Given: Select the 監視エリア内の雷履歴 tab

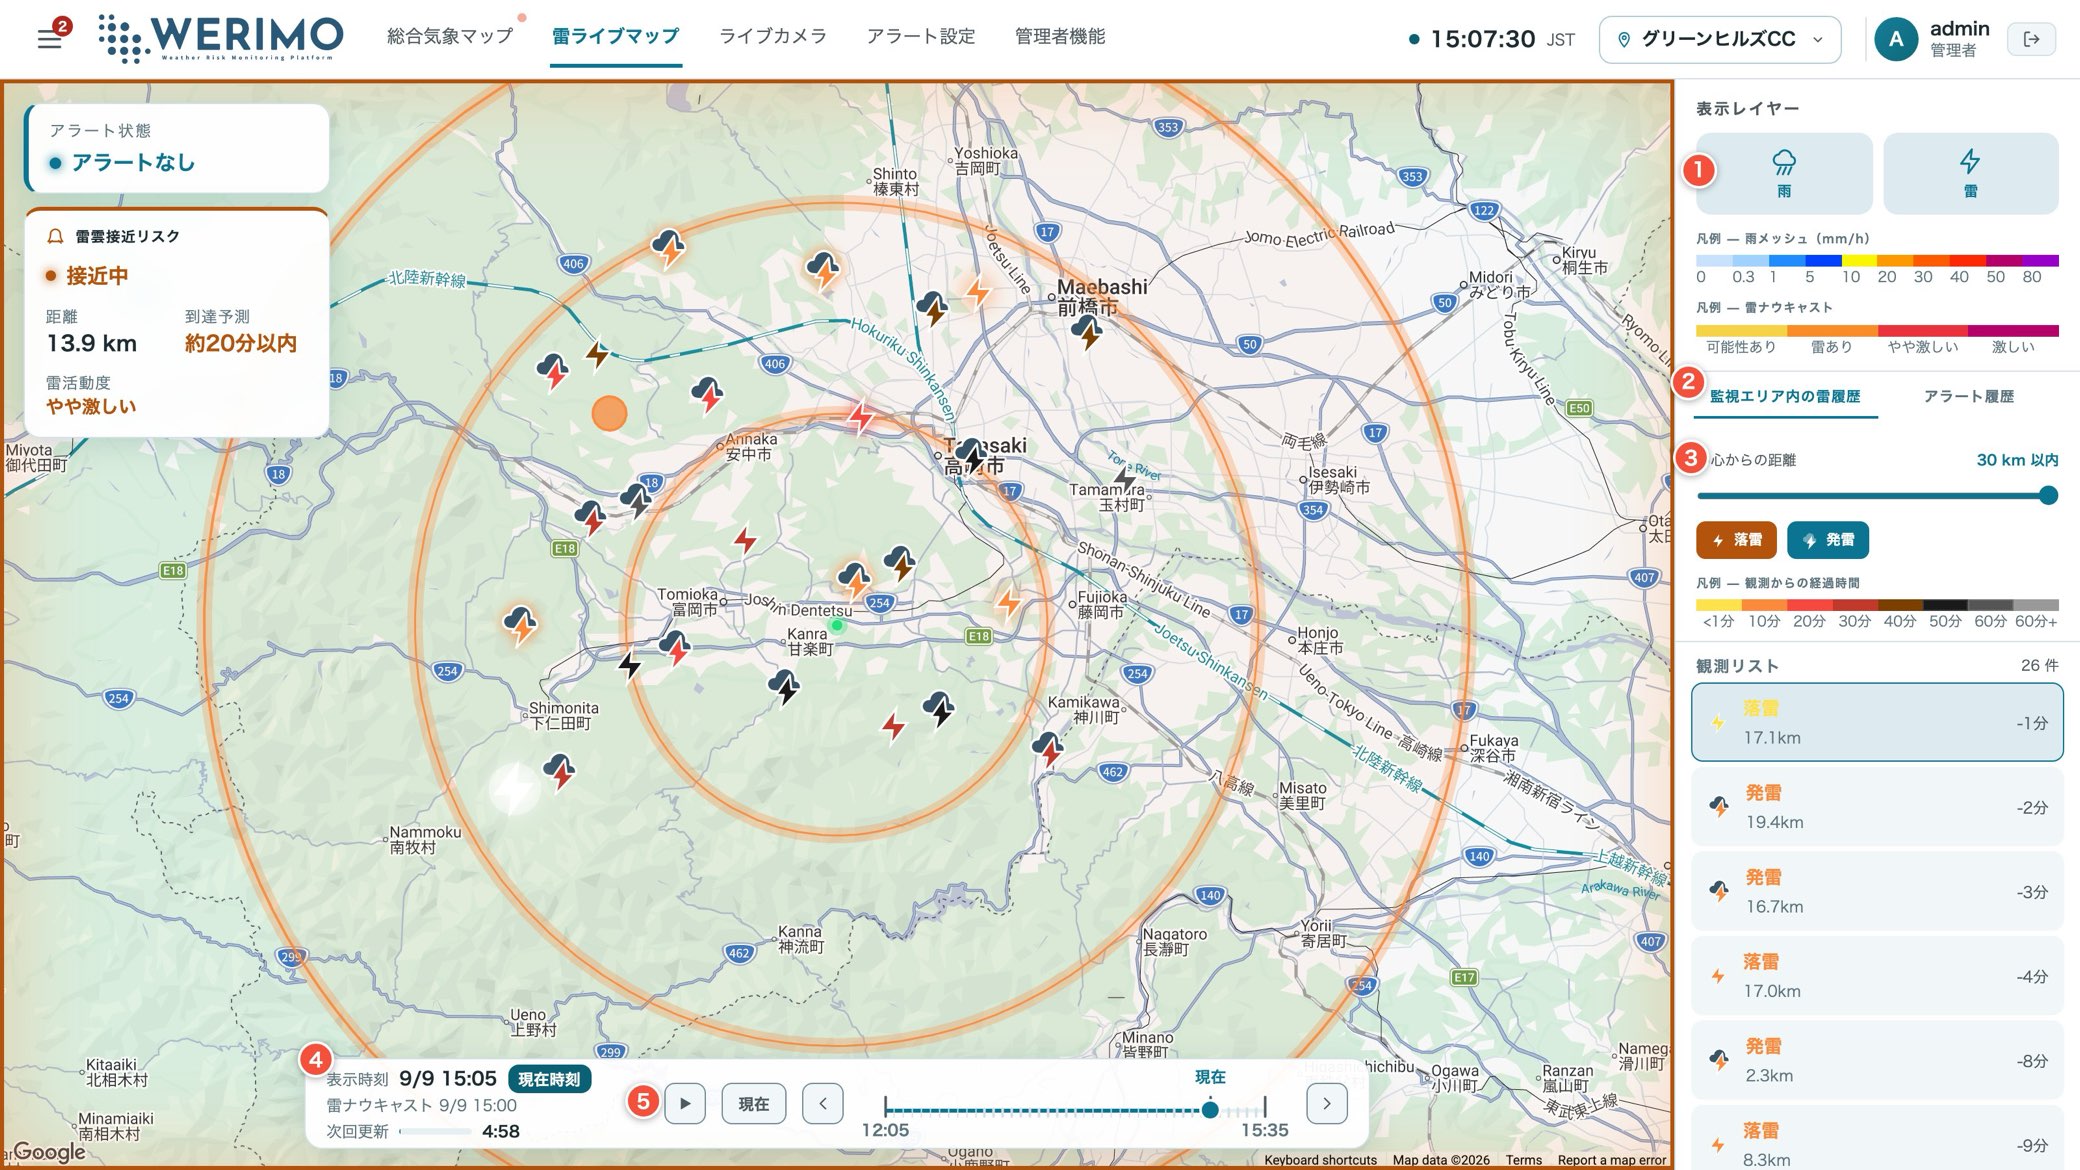Looking at the screenshot, I should tap(1785, 397).
